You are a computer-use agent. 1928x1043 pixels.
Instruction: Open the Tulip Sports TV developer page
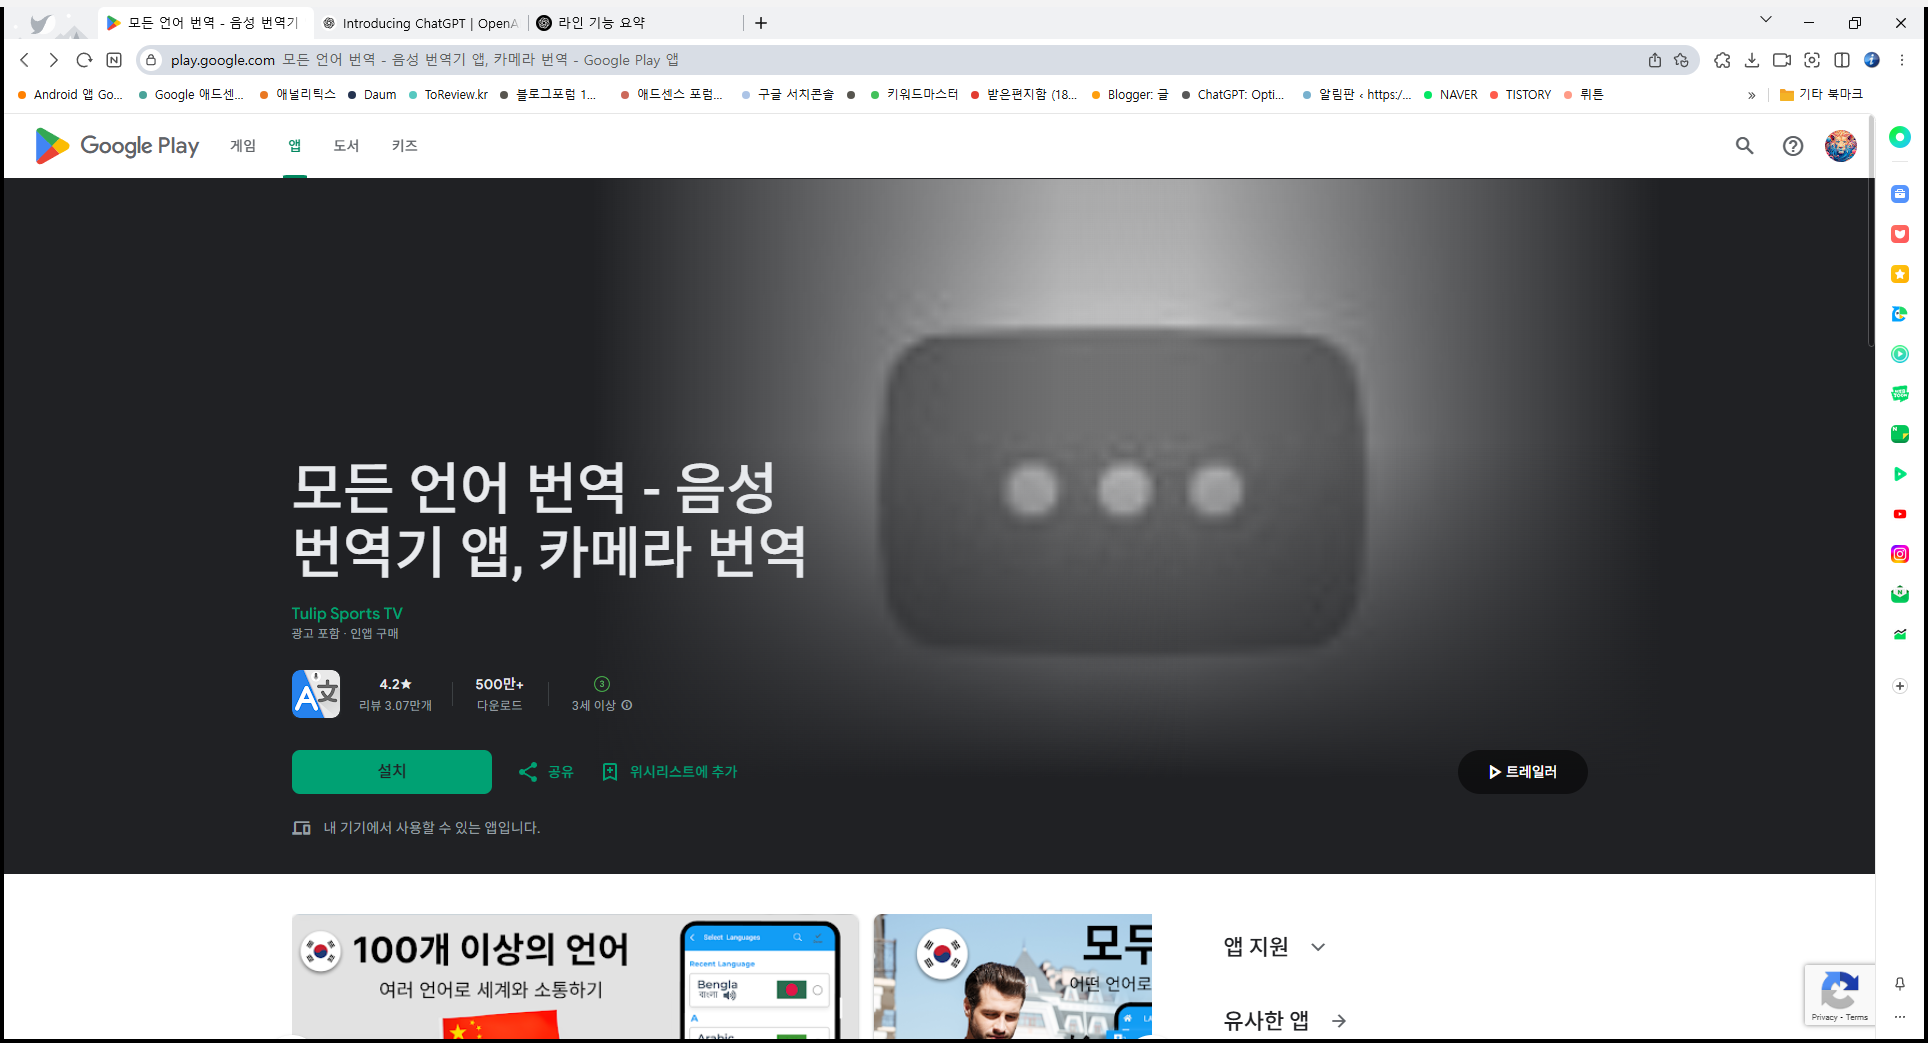347,613
